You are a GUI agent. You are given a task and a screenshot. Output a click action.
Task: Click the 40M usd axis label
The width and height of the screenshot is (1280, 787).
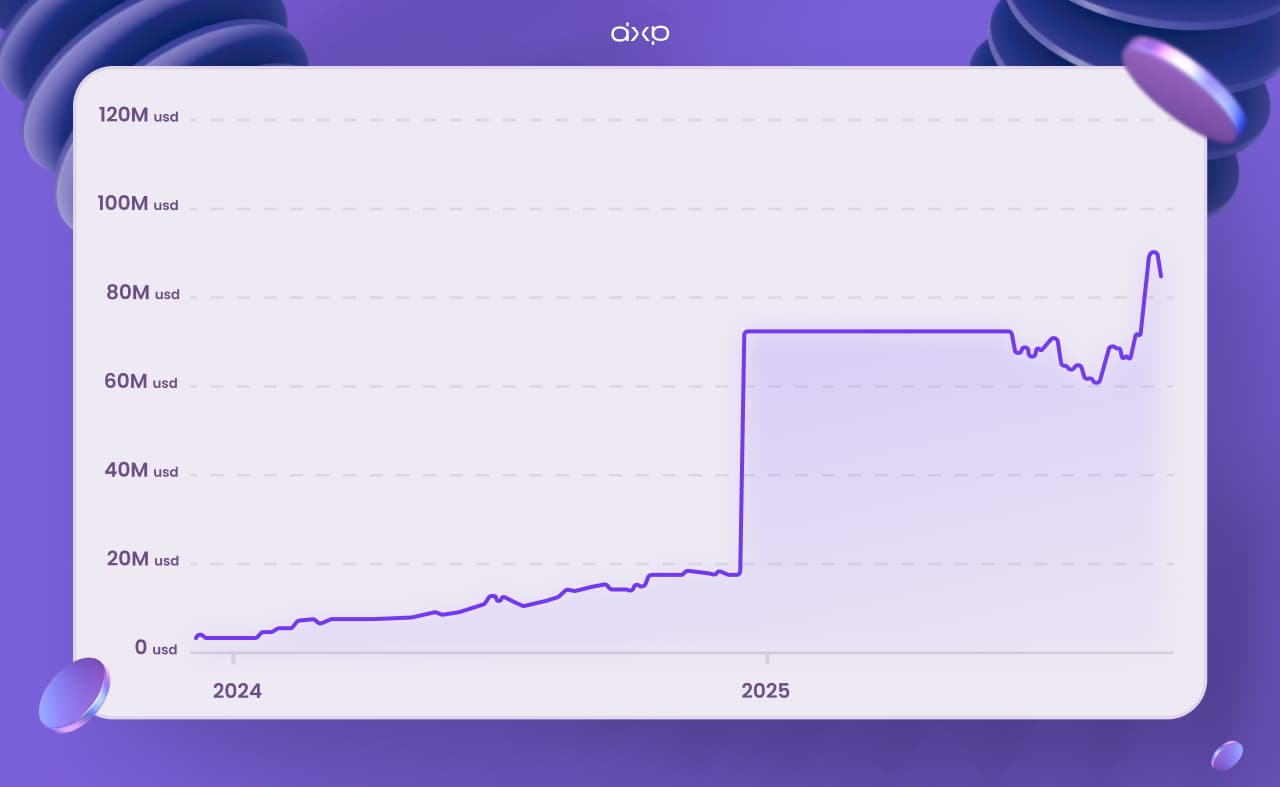pyautogui.click(x=142, y=470)
